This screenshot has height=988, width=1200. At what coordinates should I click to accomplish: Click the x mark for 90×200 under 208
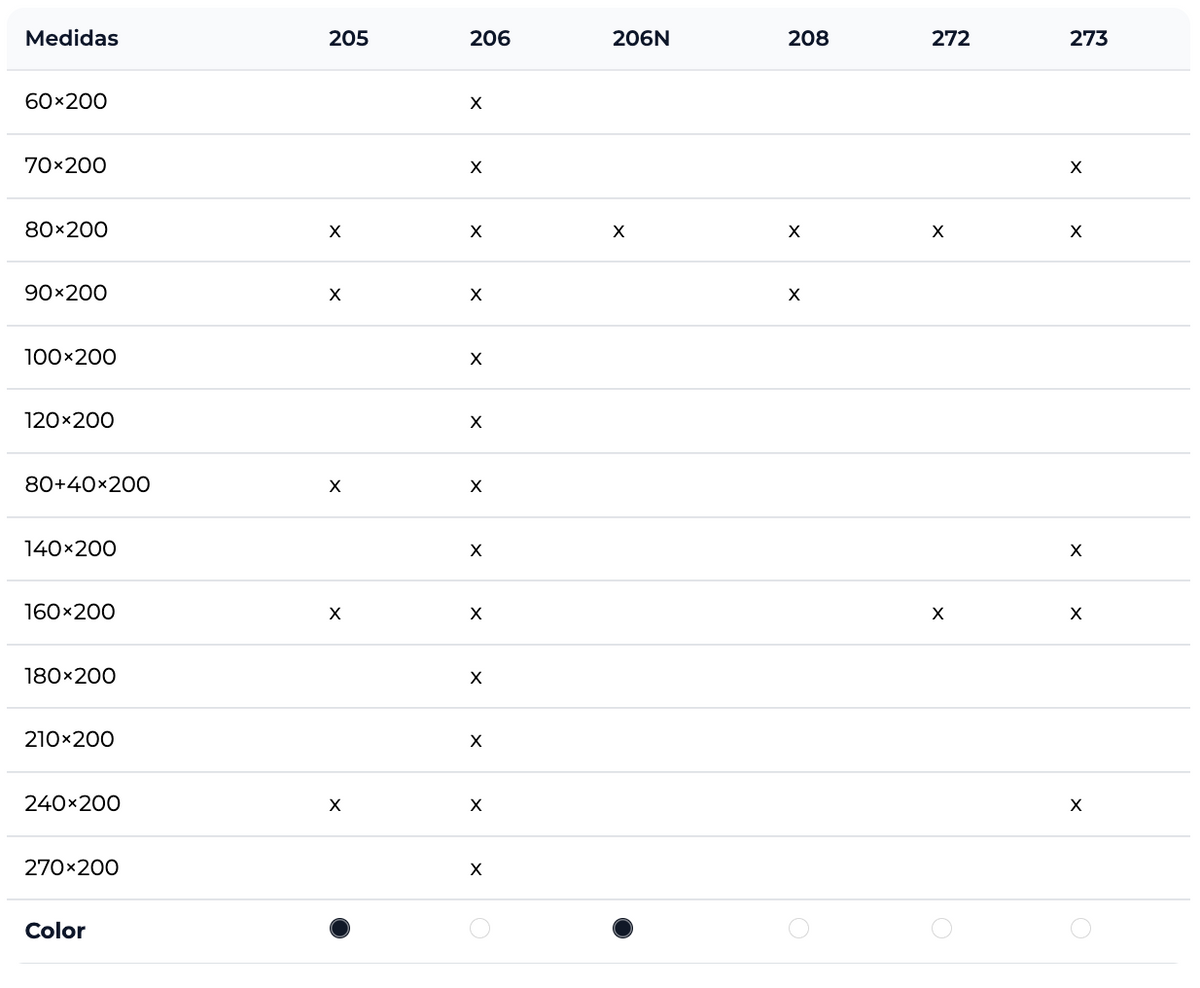(794, 294)
